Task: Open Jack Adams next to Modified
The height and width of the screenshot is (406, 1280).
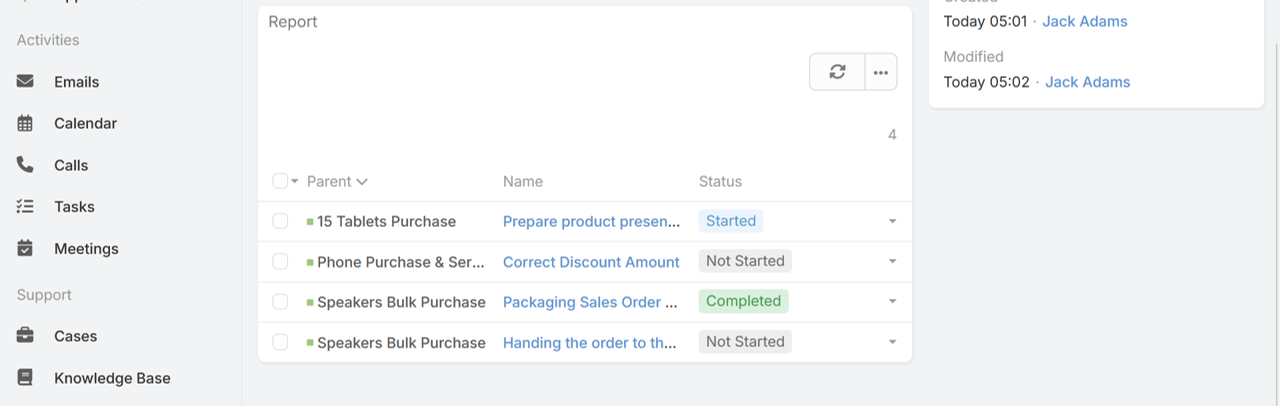Action: (1088, 82)
